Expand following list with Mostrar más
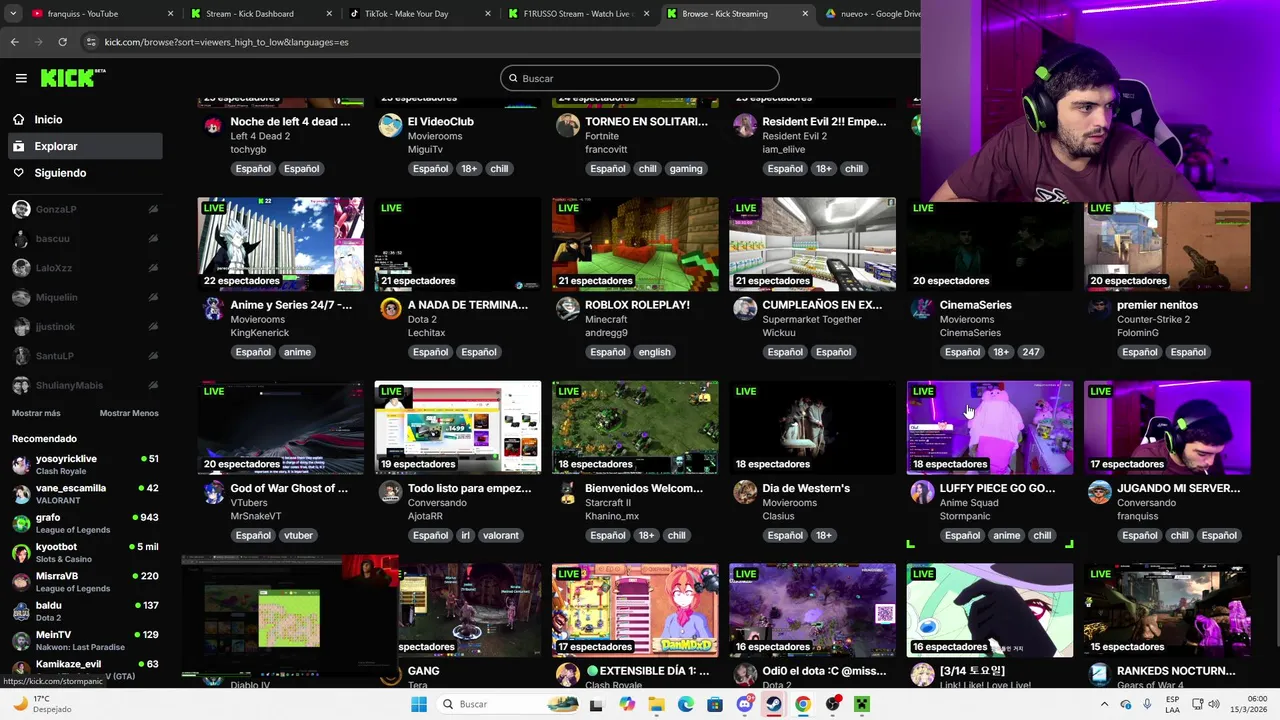The height and width of the screenshot is (720, 1280). click(36, 413)
